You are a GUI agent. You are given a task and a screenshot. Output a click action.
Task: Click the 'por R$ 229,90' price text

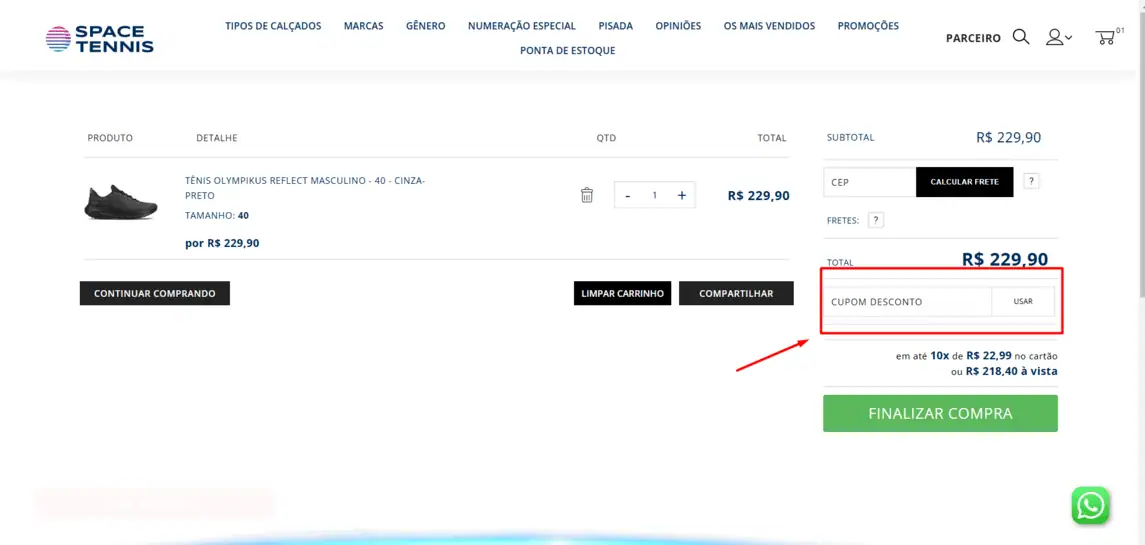tap(222, 243)
